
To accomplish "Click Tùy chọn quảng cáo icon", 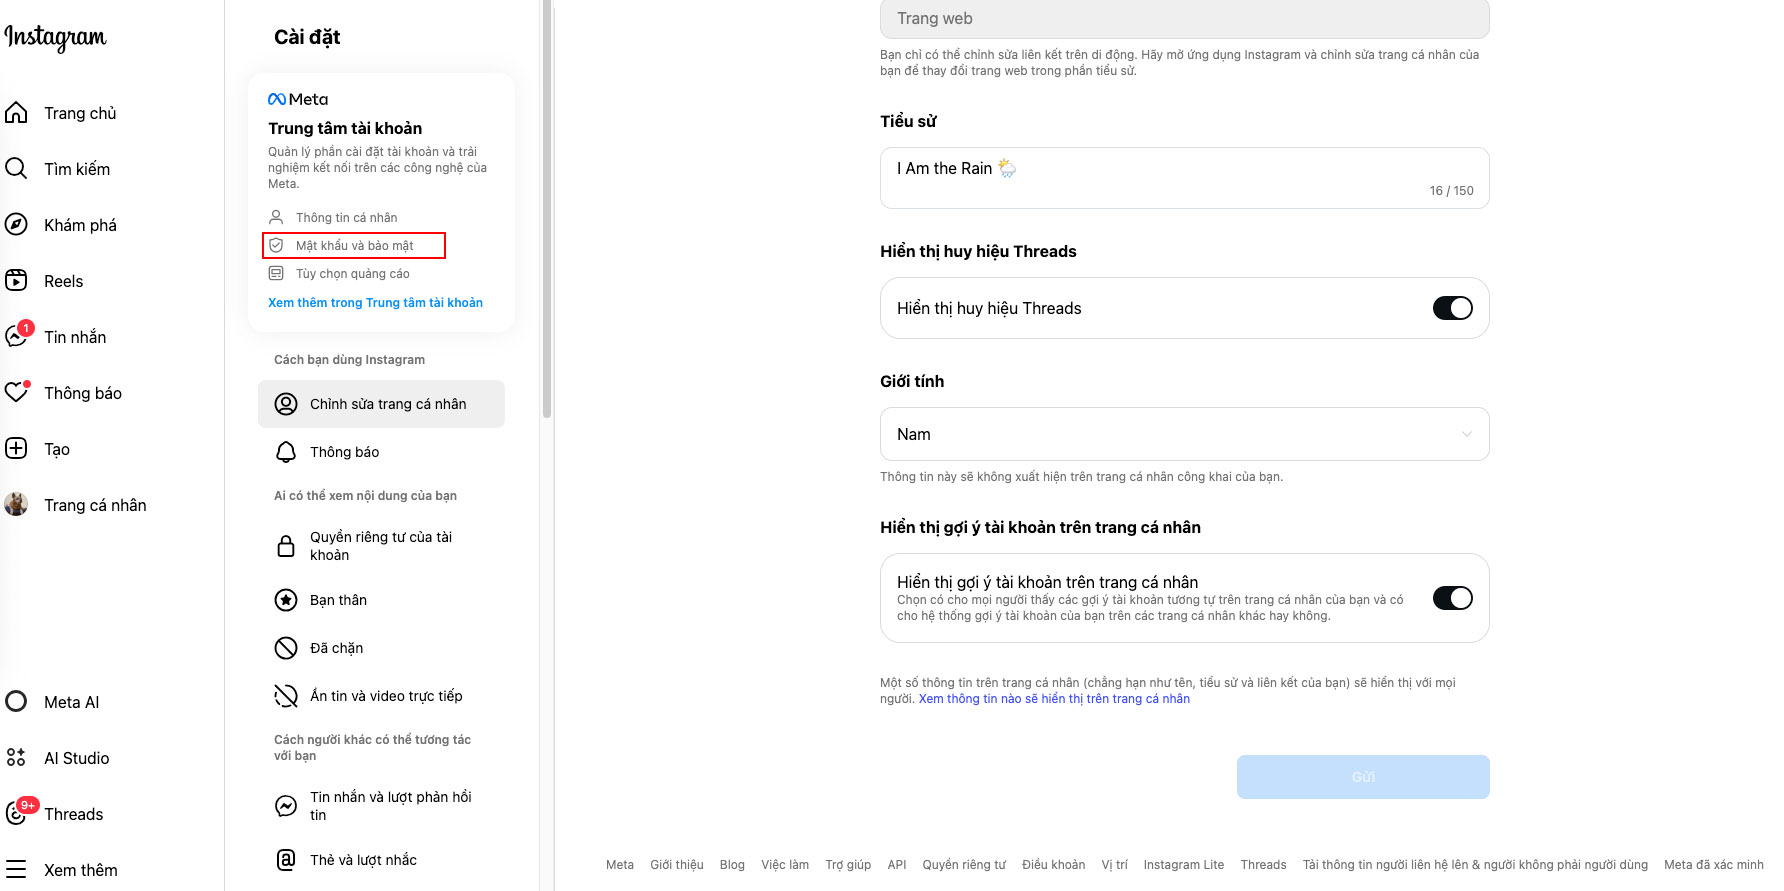I will pyautogui.click(x=276, y=273).
